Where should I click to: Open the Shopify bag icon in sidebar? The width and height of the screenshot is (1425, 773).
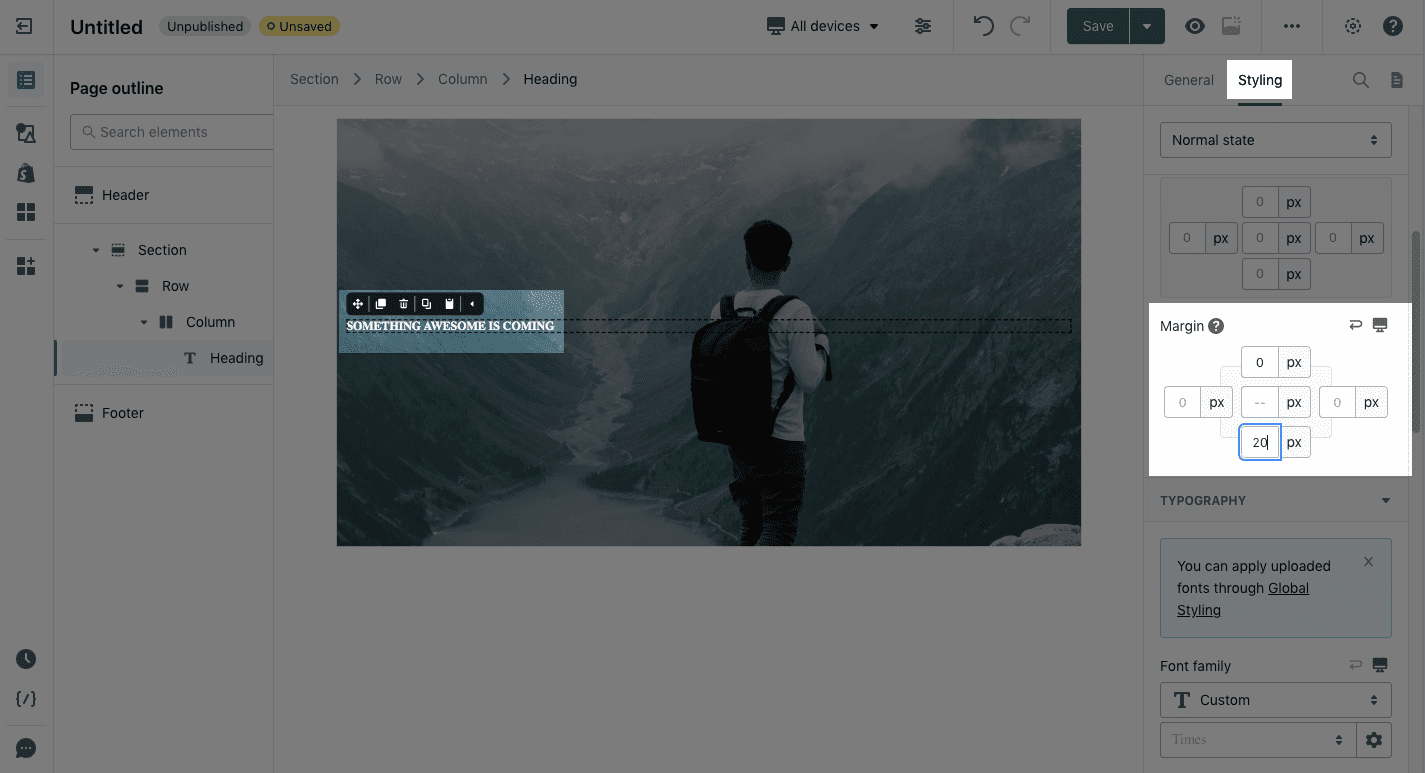[26, 172]
